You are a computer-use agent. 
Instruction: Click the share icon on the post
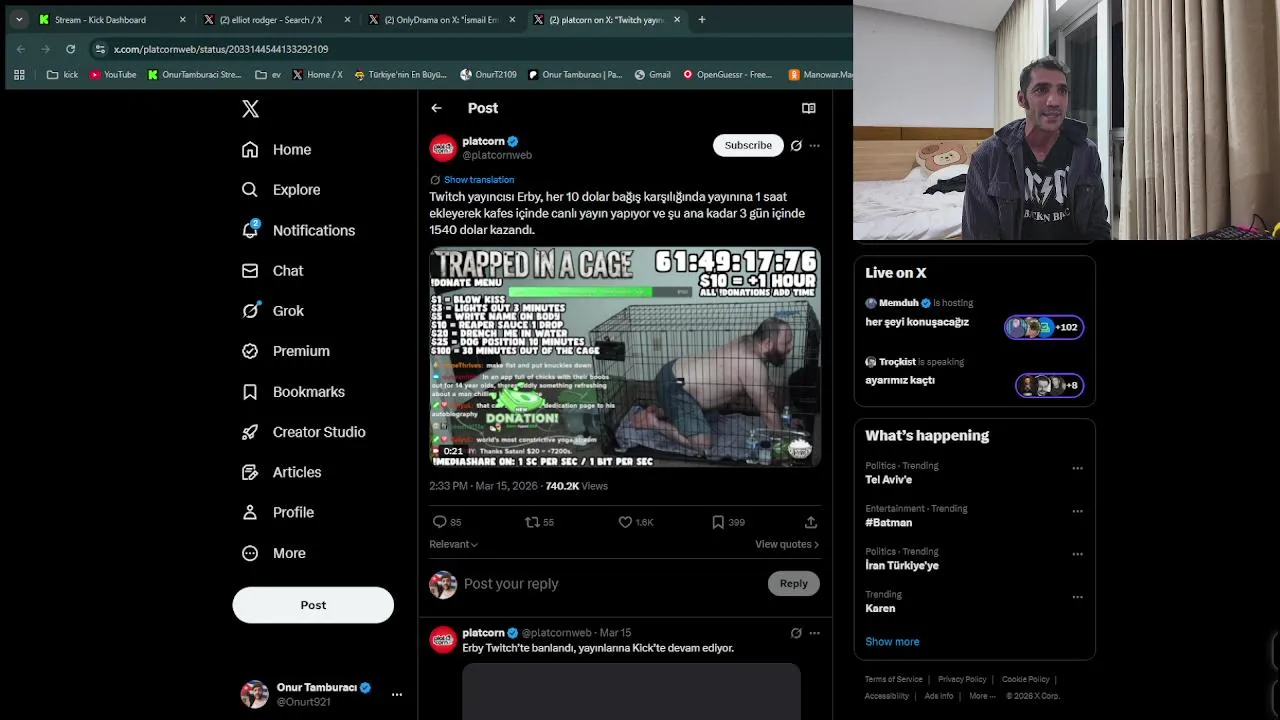point(811,522)
